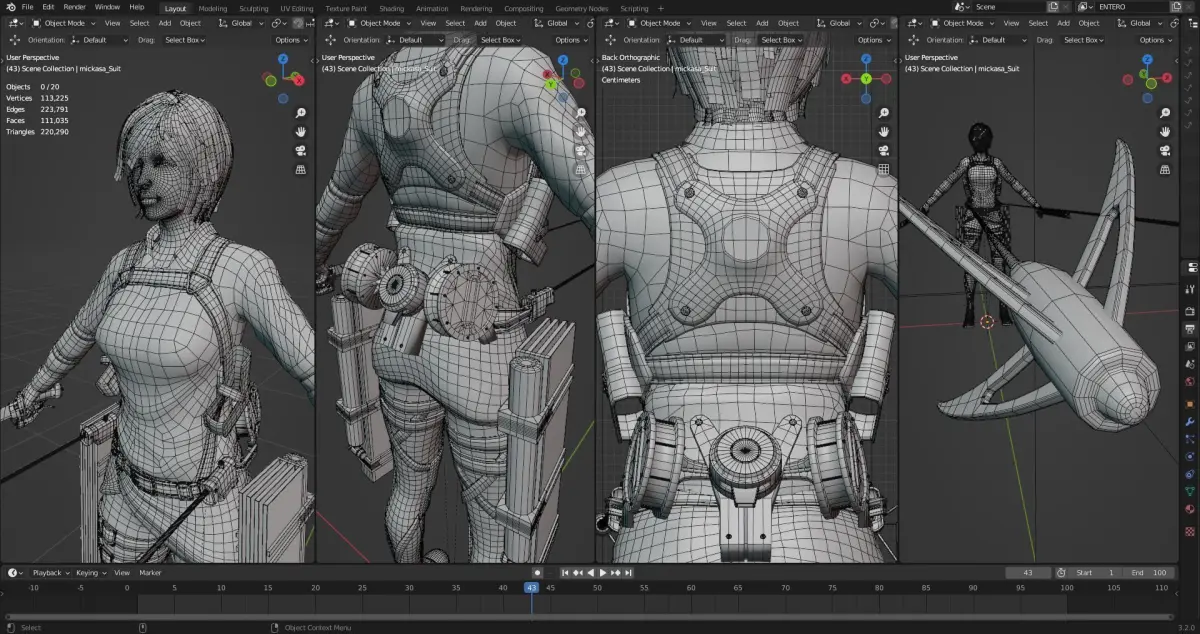Click the pan hand icon in the leftmost viewport

[300, 132]
